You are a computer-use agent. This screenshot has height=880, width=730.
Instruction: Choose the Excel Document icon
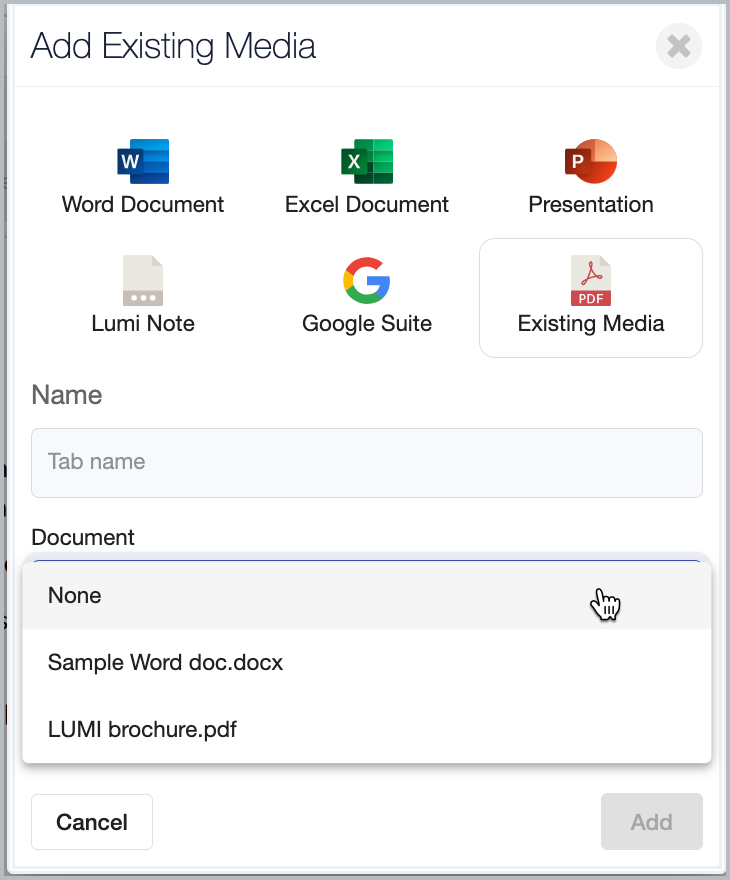pyautogui.click(x=367, y=162)
